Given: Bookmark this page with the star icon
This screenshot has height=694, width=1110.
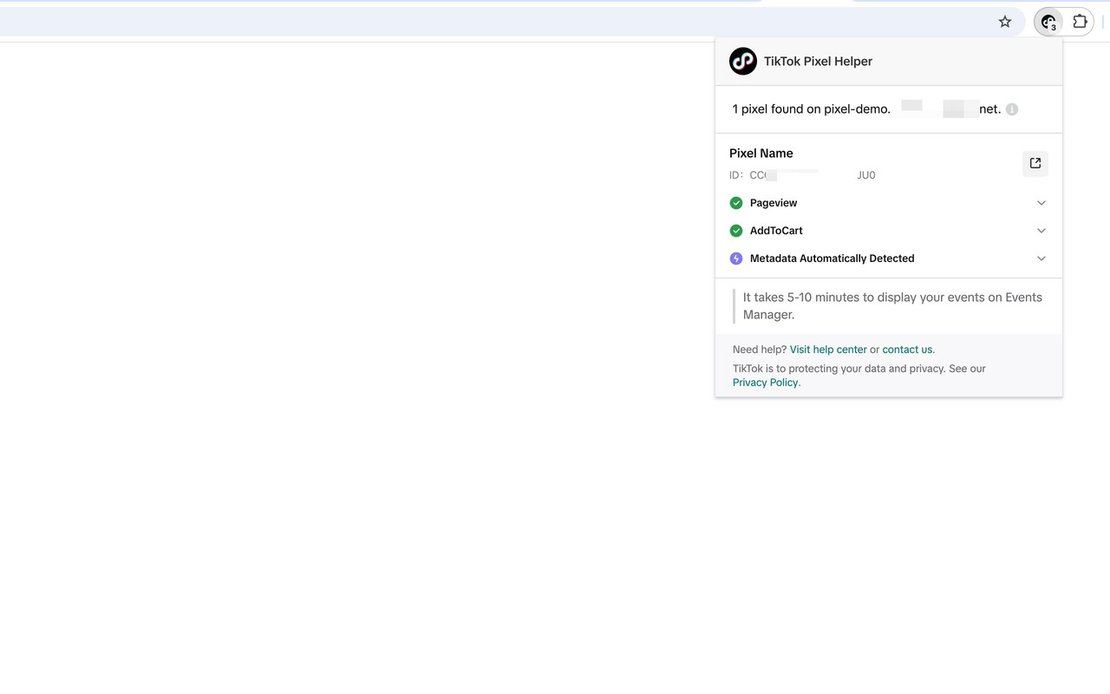Looking at the screenshot, I should point(1005,22).
